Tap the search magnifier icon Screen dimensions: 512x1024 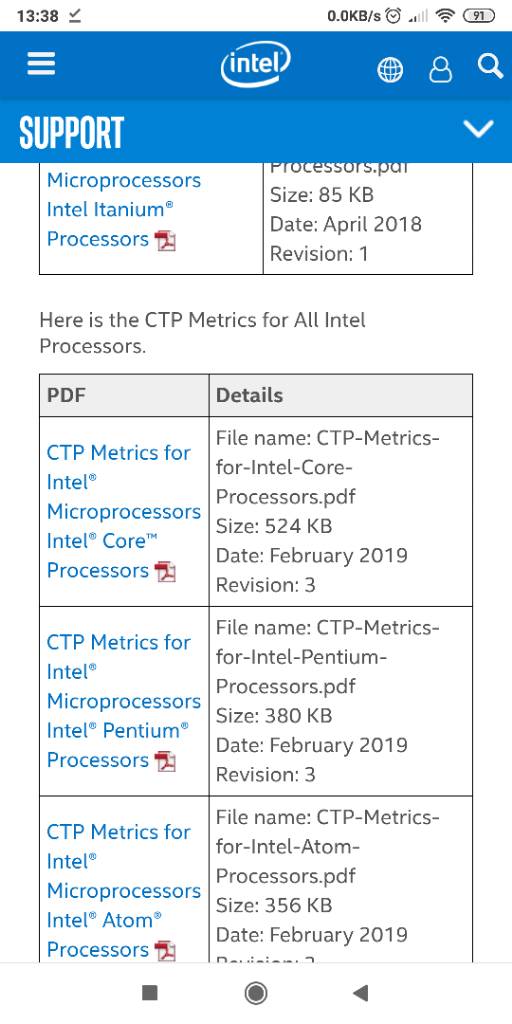pyautogui.click(x=490, y=67)
